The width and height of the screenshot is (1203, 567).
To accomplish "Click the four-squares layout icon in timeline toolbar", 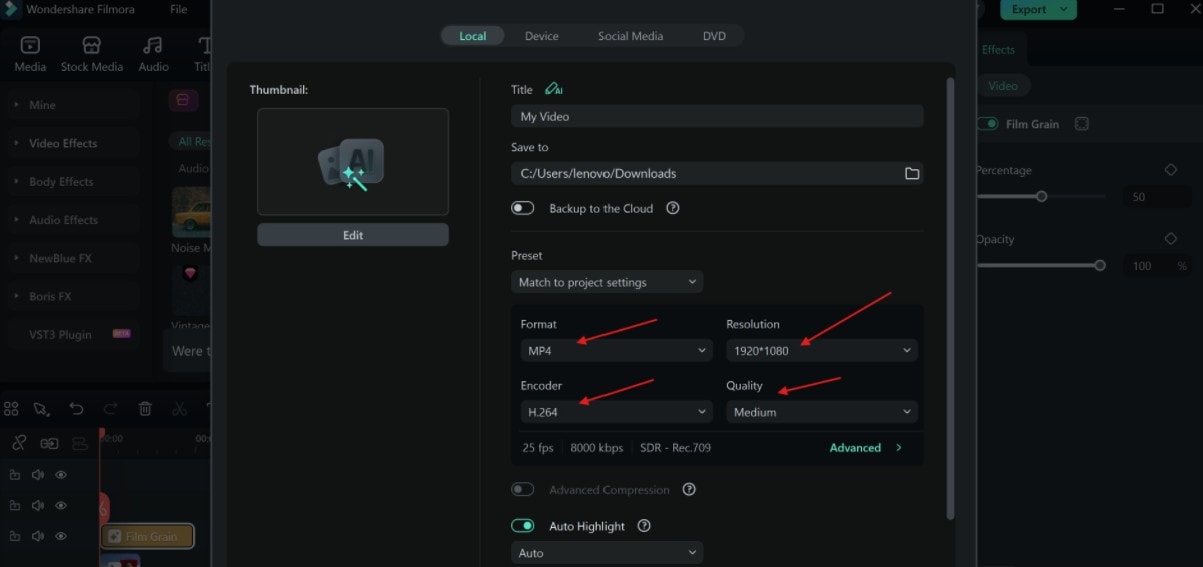I will coord(11,409).
